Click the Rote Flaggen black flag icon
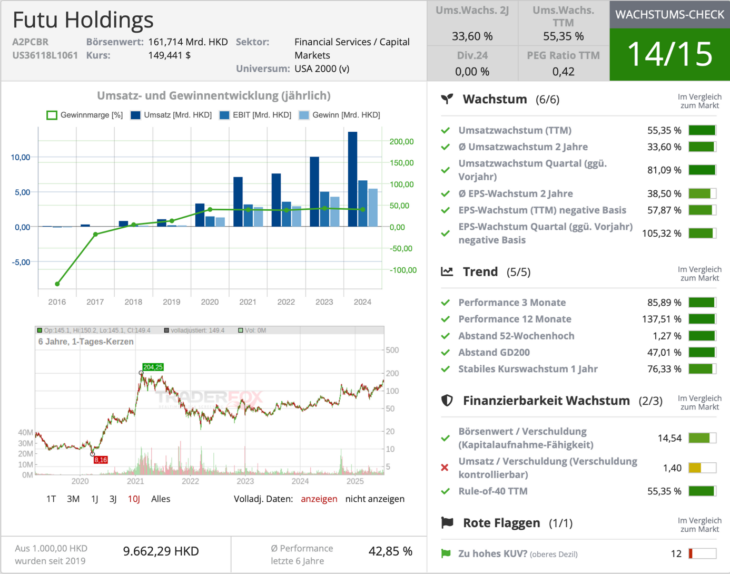This screenshot has width=730, height=574. pyautogui.click(x=447, y=523)
